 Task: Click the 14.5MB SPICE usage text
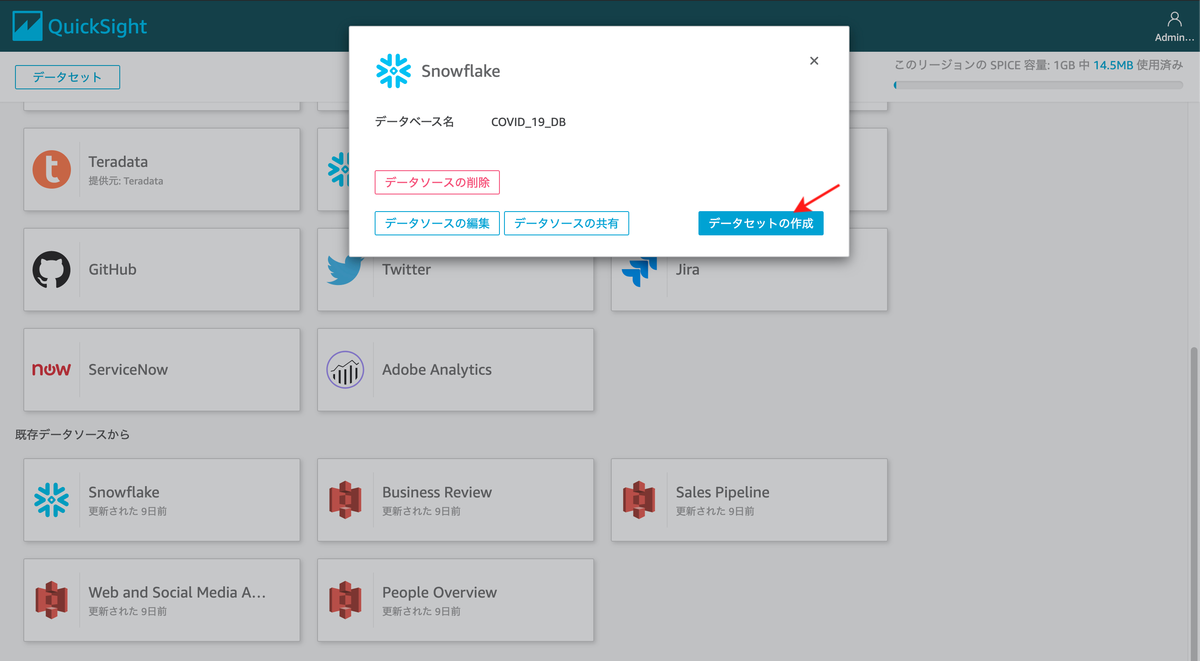pyautogui.click(x=1113, y=65)
